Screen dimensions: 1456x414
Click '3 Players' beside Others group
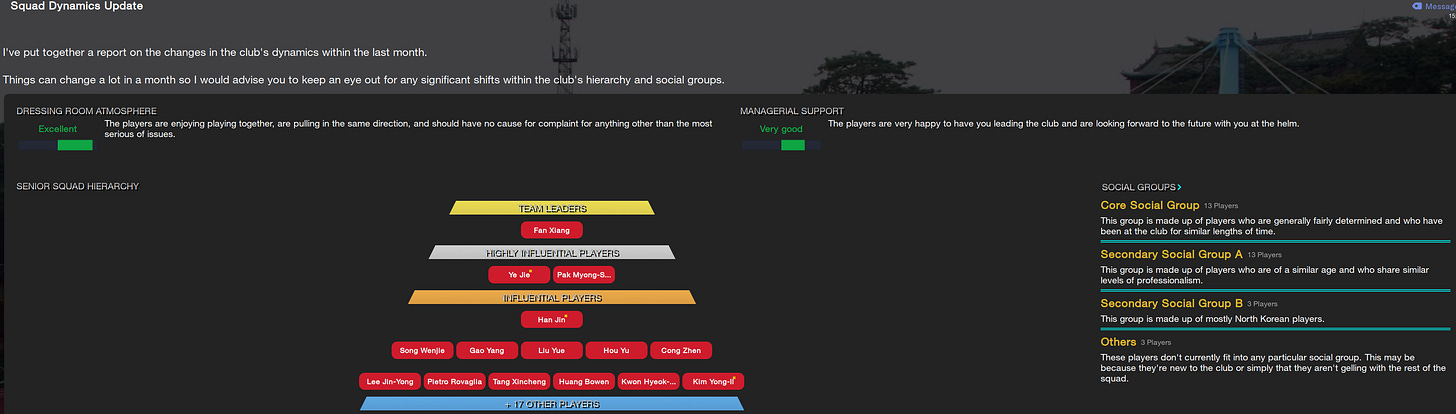(x=1156, y=343)
